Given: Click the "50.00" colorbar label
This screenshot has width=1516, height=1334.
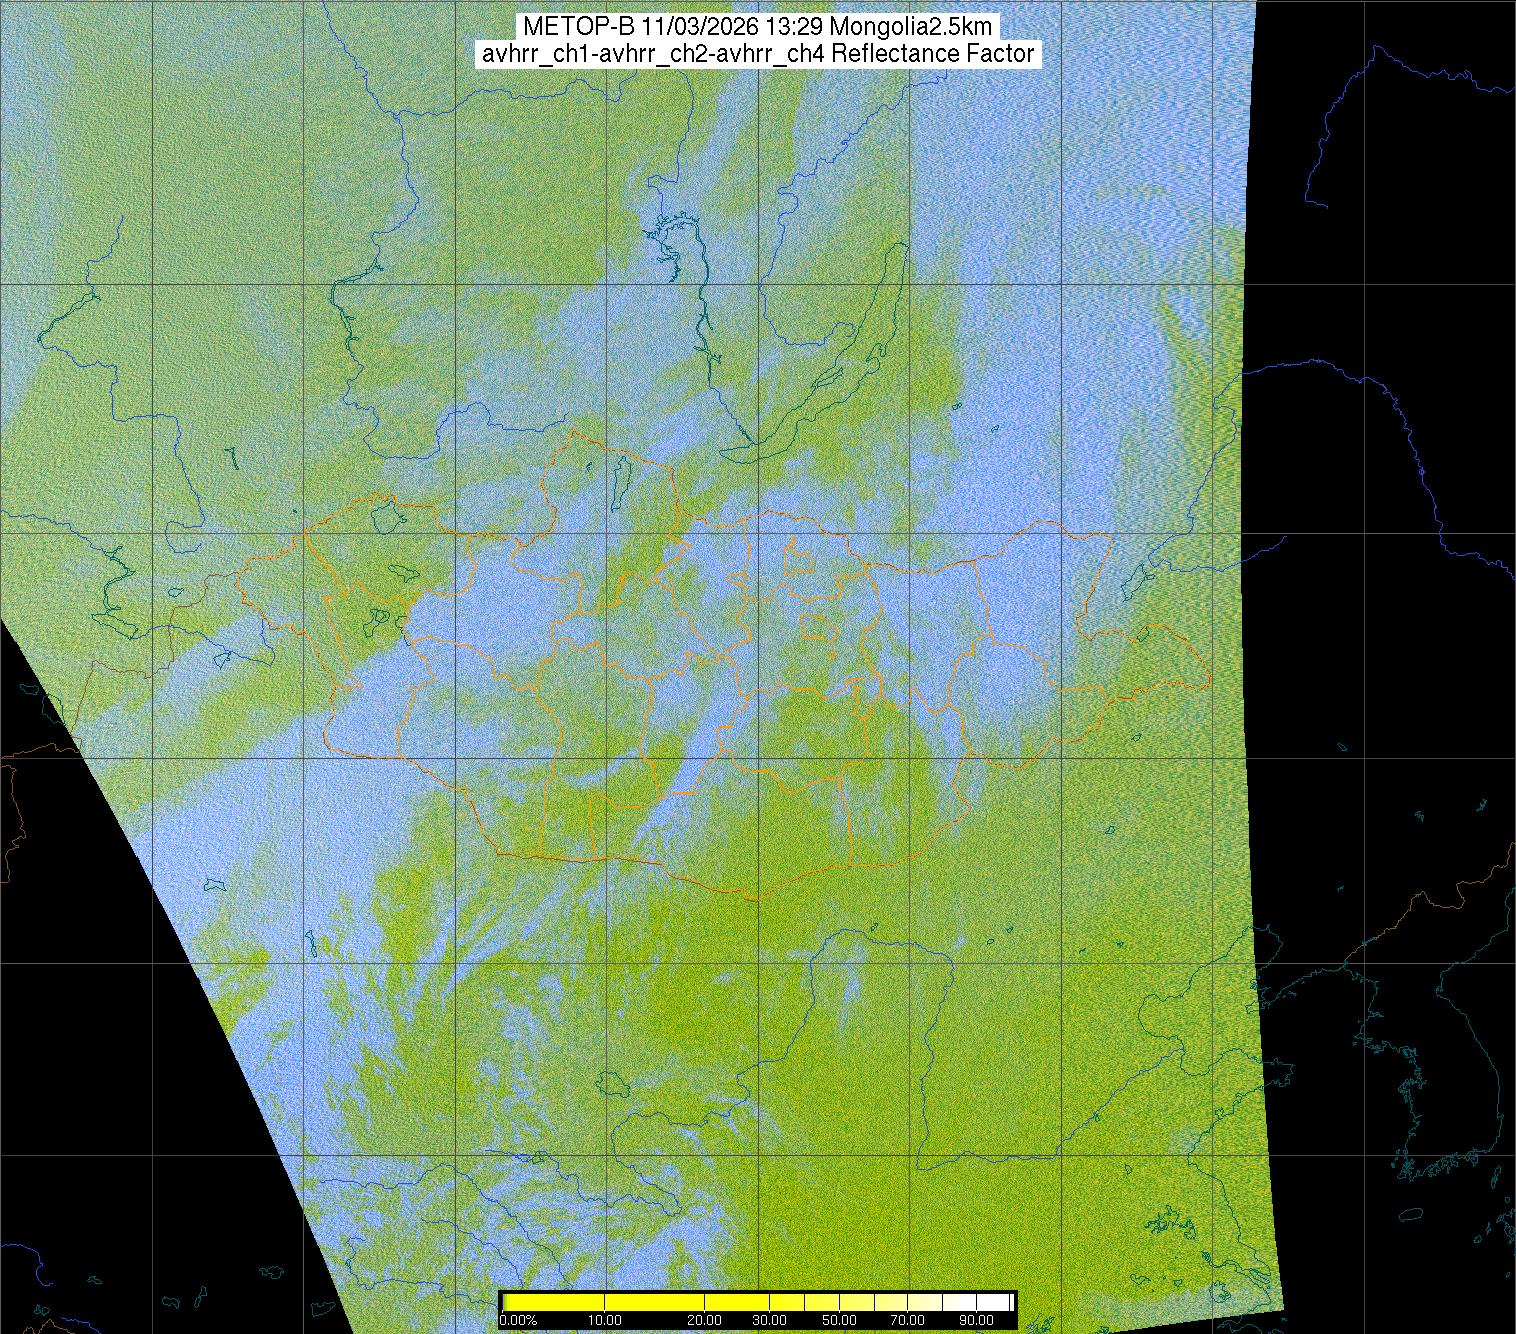Looking at the screenshot, I should point(840,1321).
